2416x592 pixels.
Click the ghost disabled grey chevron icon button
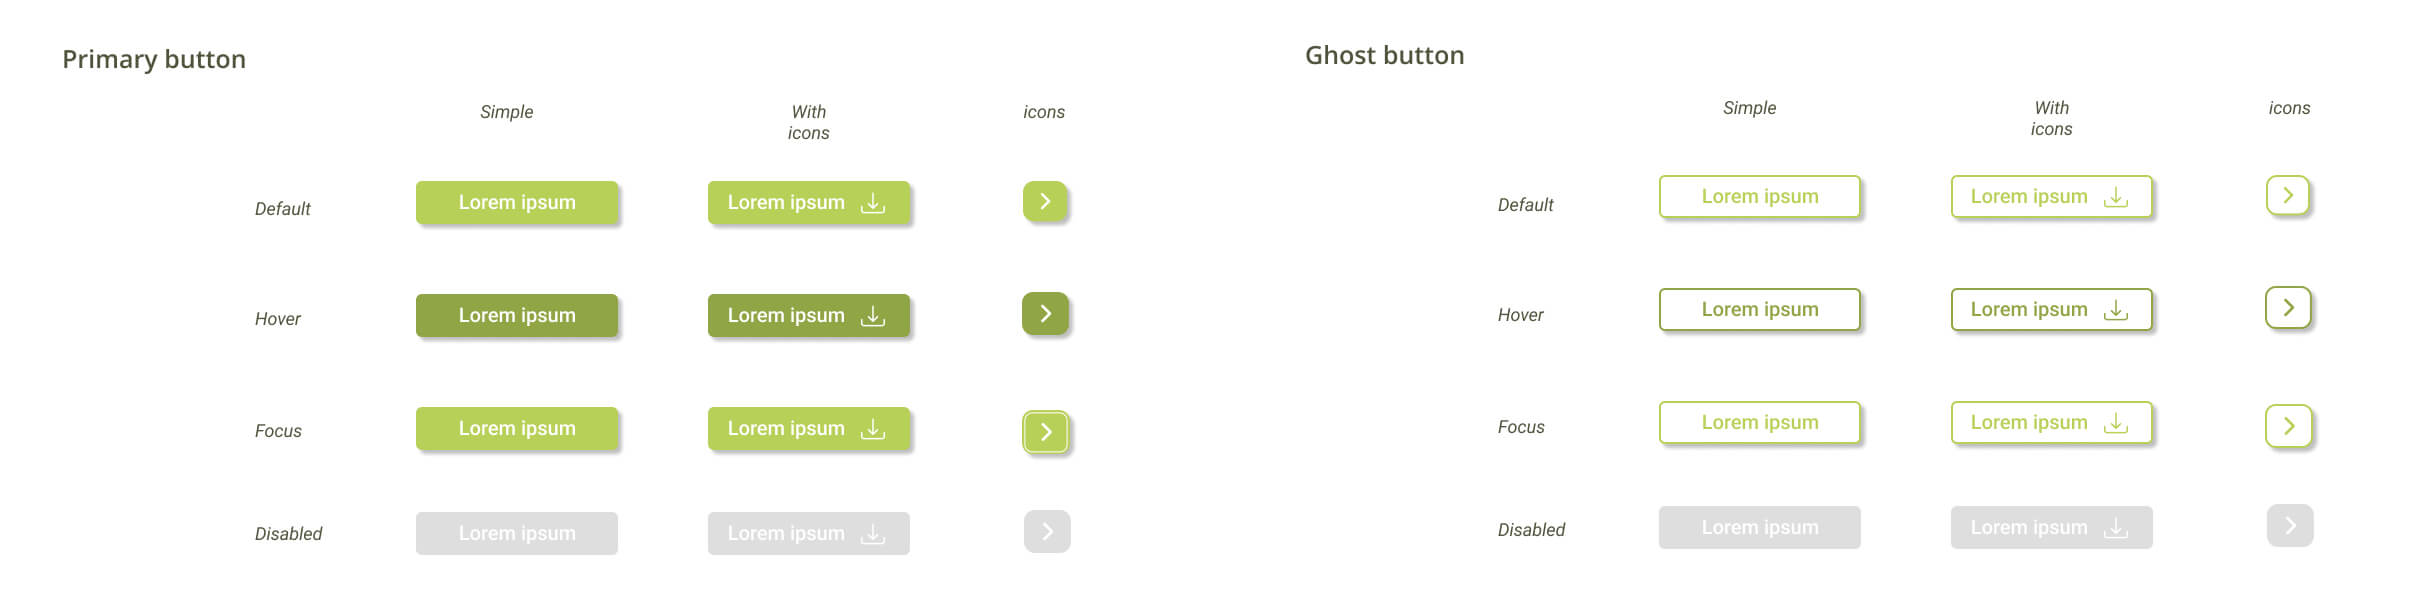pyautogui.click(x=2290, y=526)
